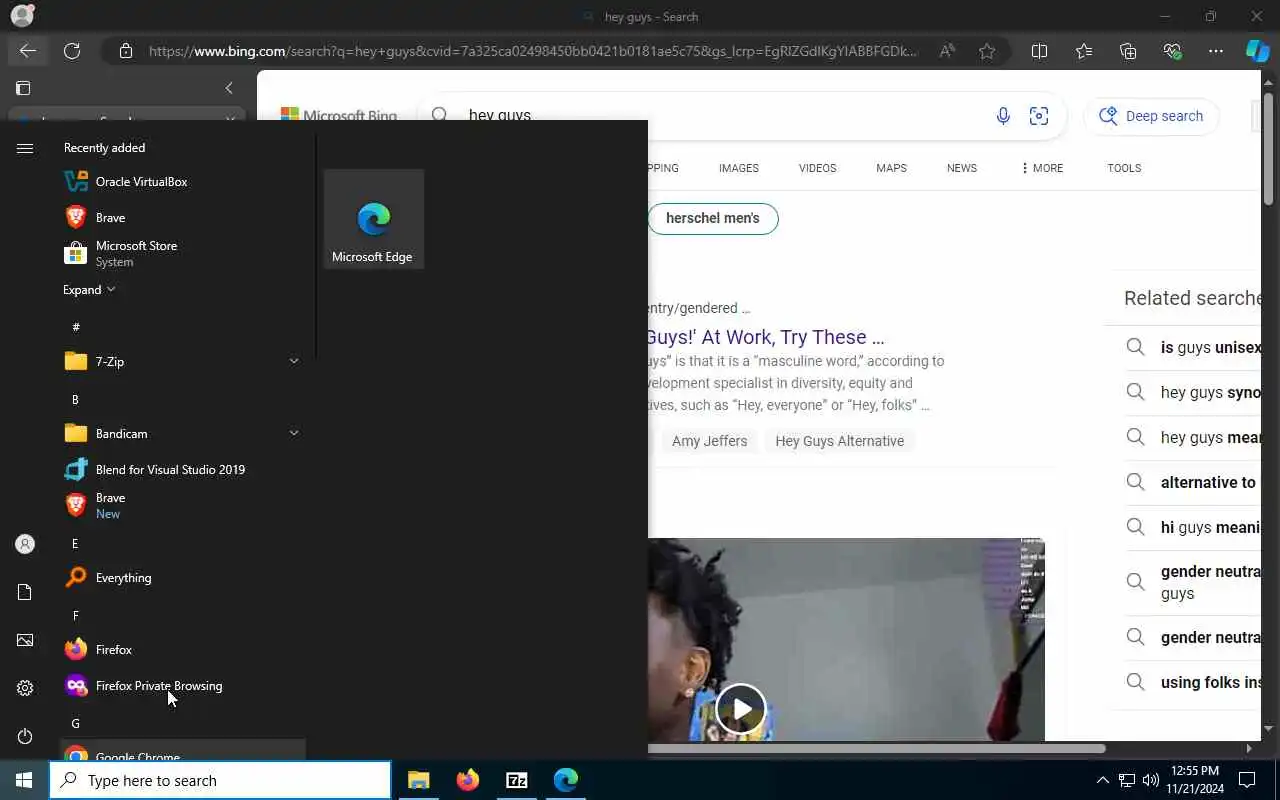Open 7-Zip from the taskbar
Viewport: 1280px width, 800px height.
[517, 780]
